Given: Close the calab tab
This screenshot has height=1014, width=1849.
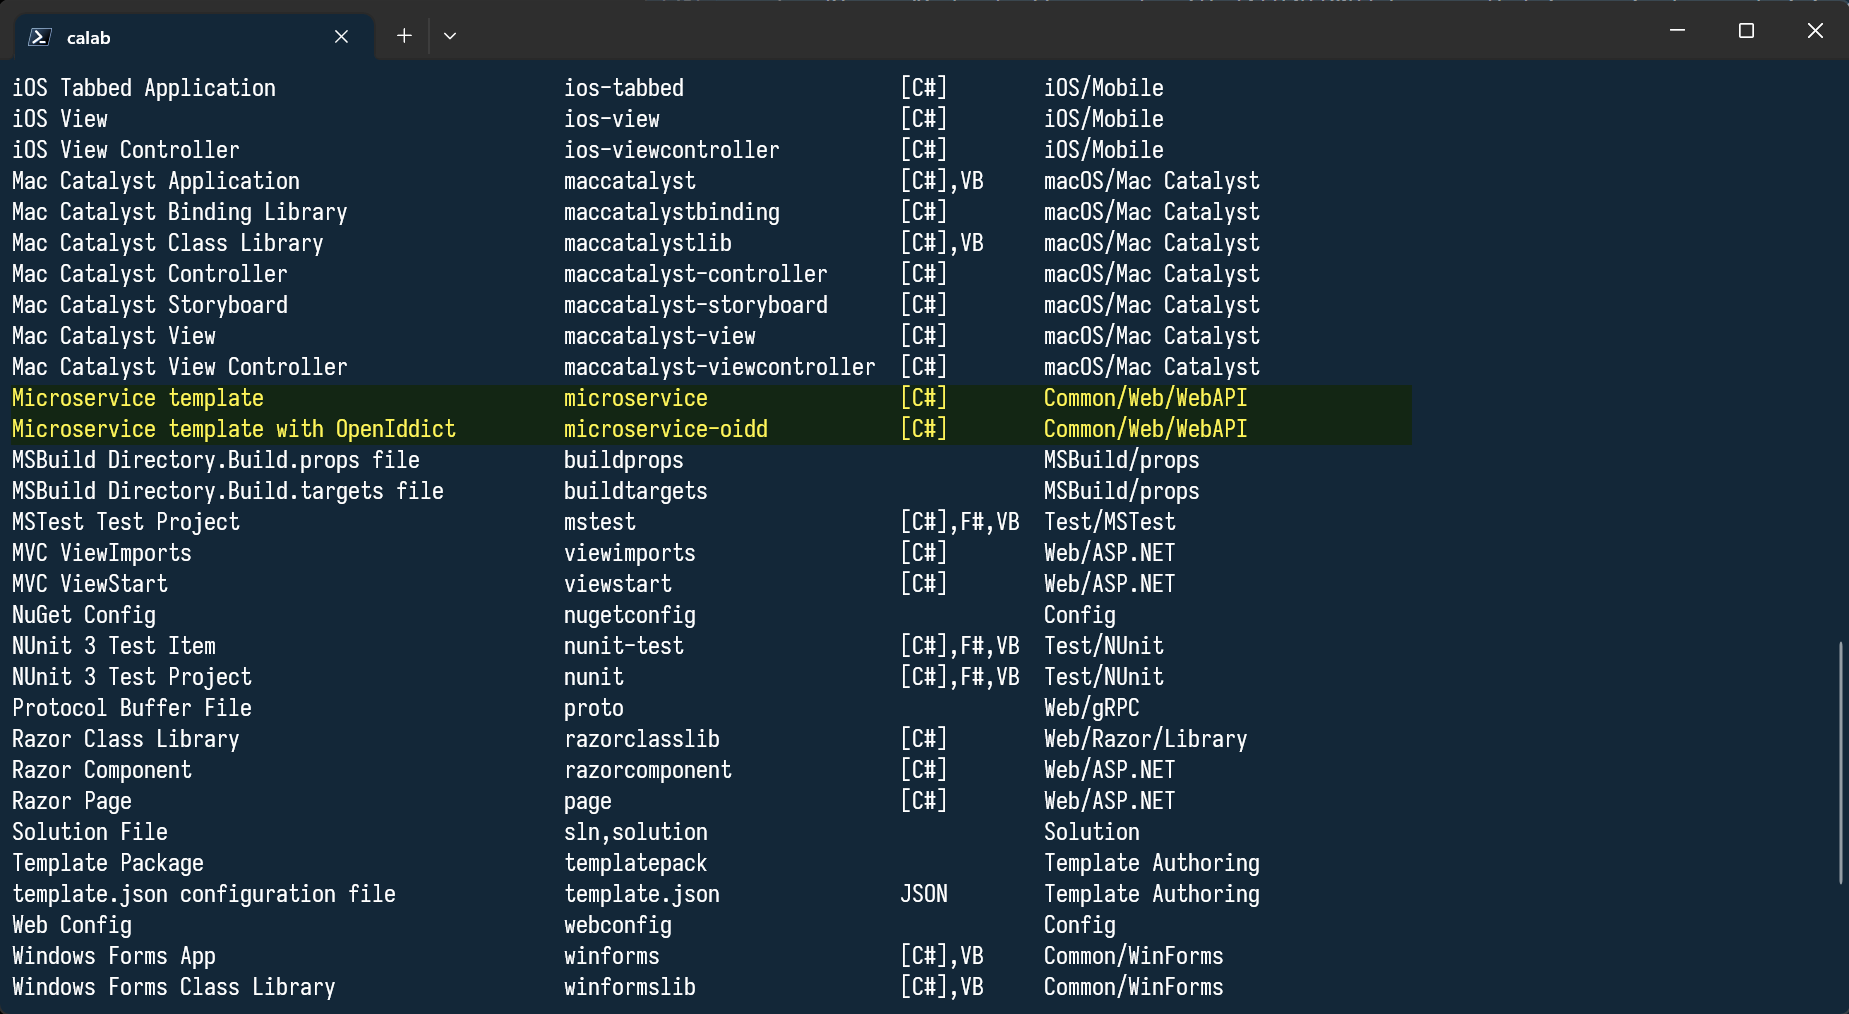Looking at the screenshot, I should coord(341,37).
